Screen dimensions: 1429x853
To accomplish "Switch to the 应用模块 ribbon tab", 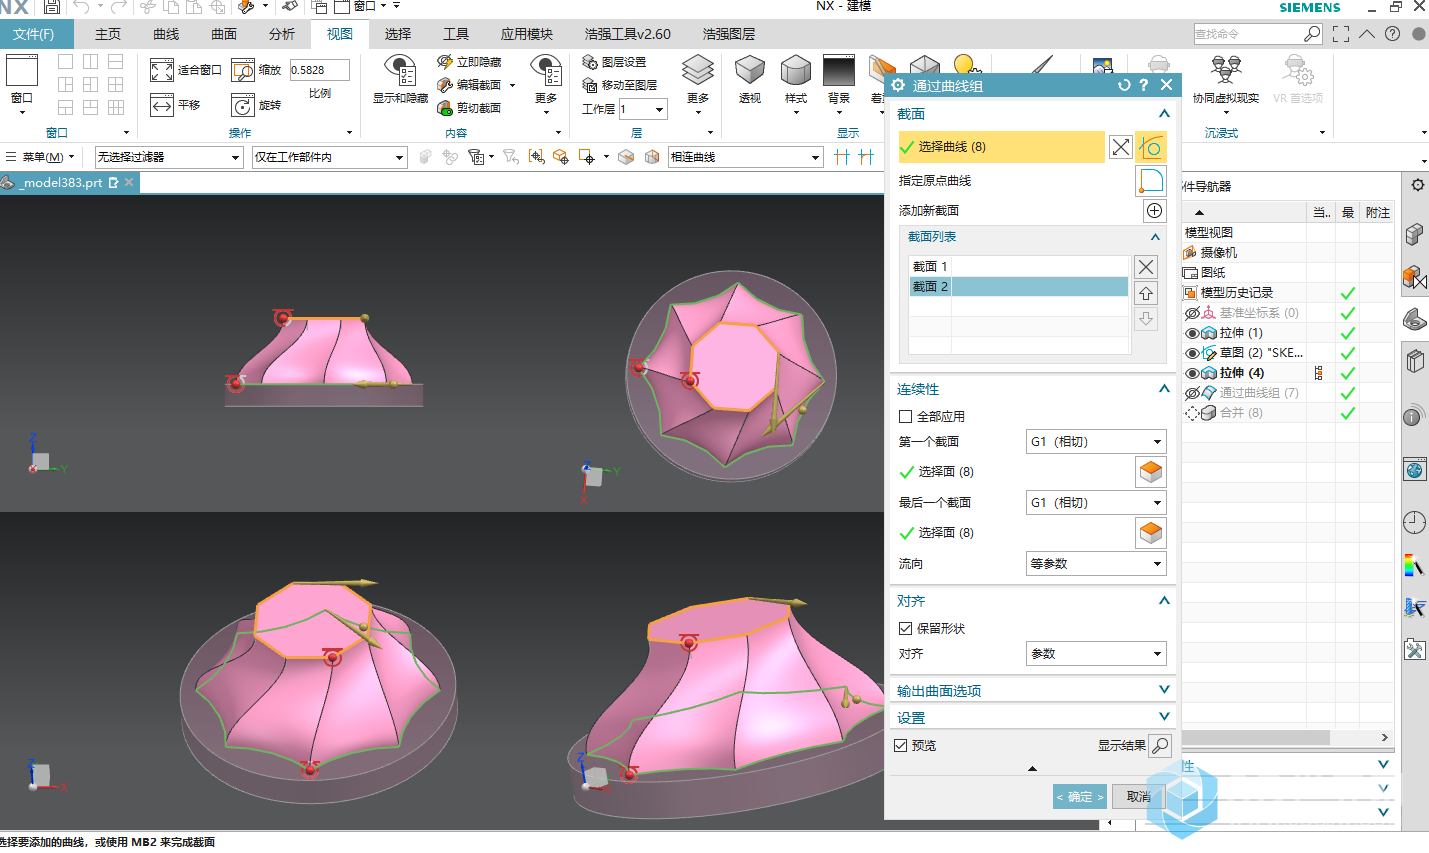I will click(527, 34).
